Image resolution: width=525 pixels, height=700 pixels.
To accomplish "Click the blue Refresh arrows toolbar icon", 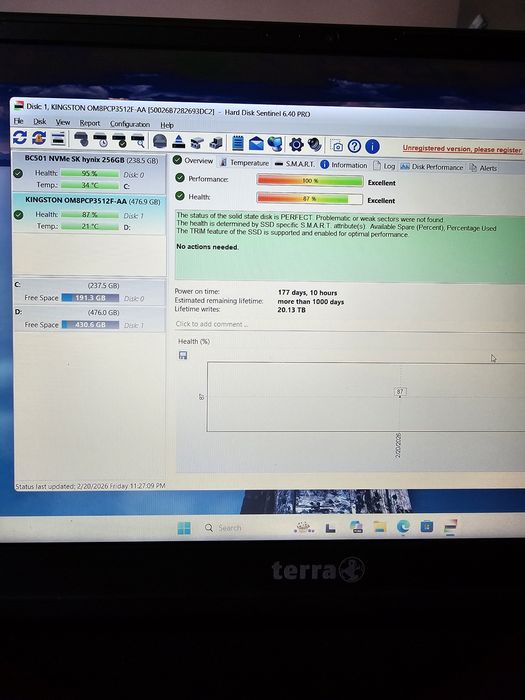I will [x=20, y=138].
